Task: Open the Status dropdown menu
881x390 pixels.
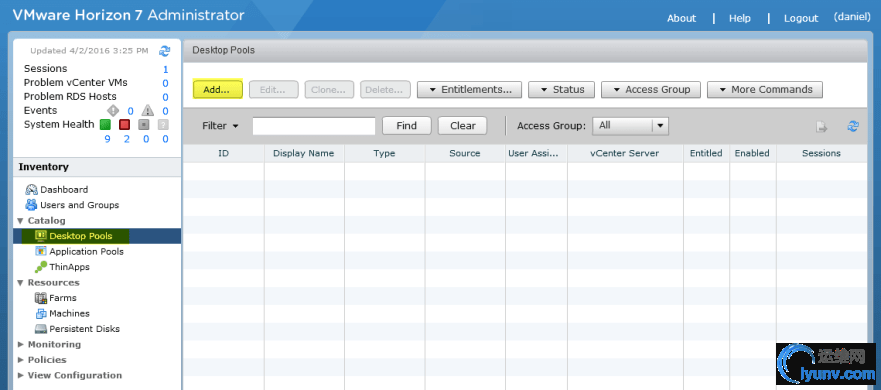Action: (x=561, y=89)
